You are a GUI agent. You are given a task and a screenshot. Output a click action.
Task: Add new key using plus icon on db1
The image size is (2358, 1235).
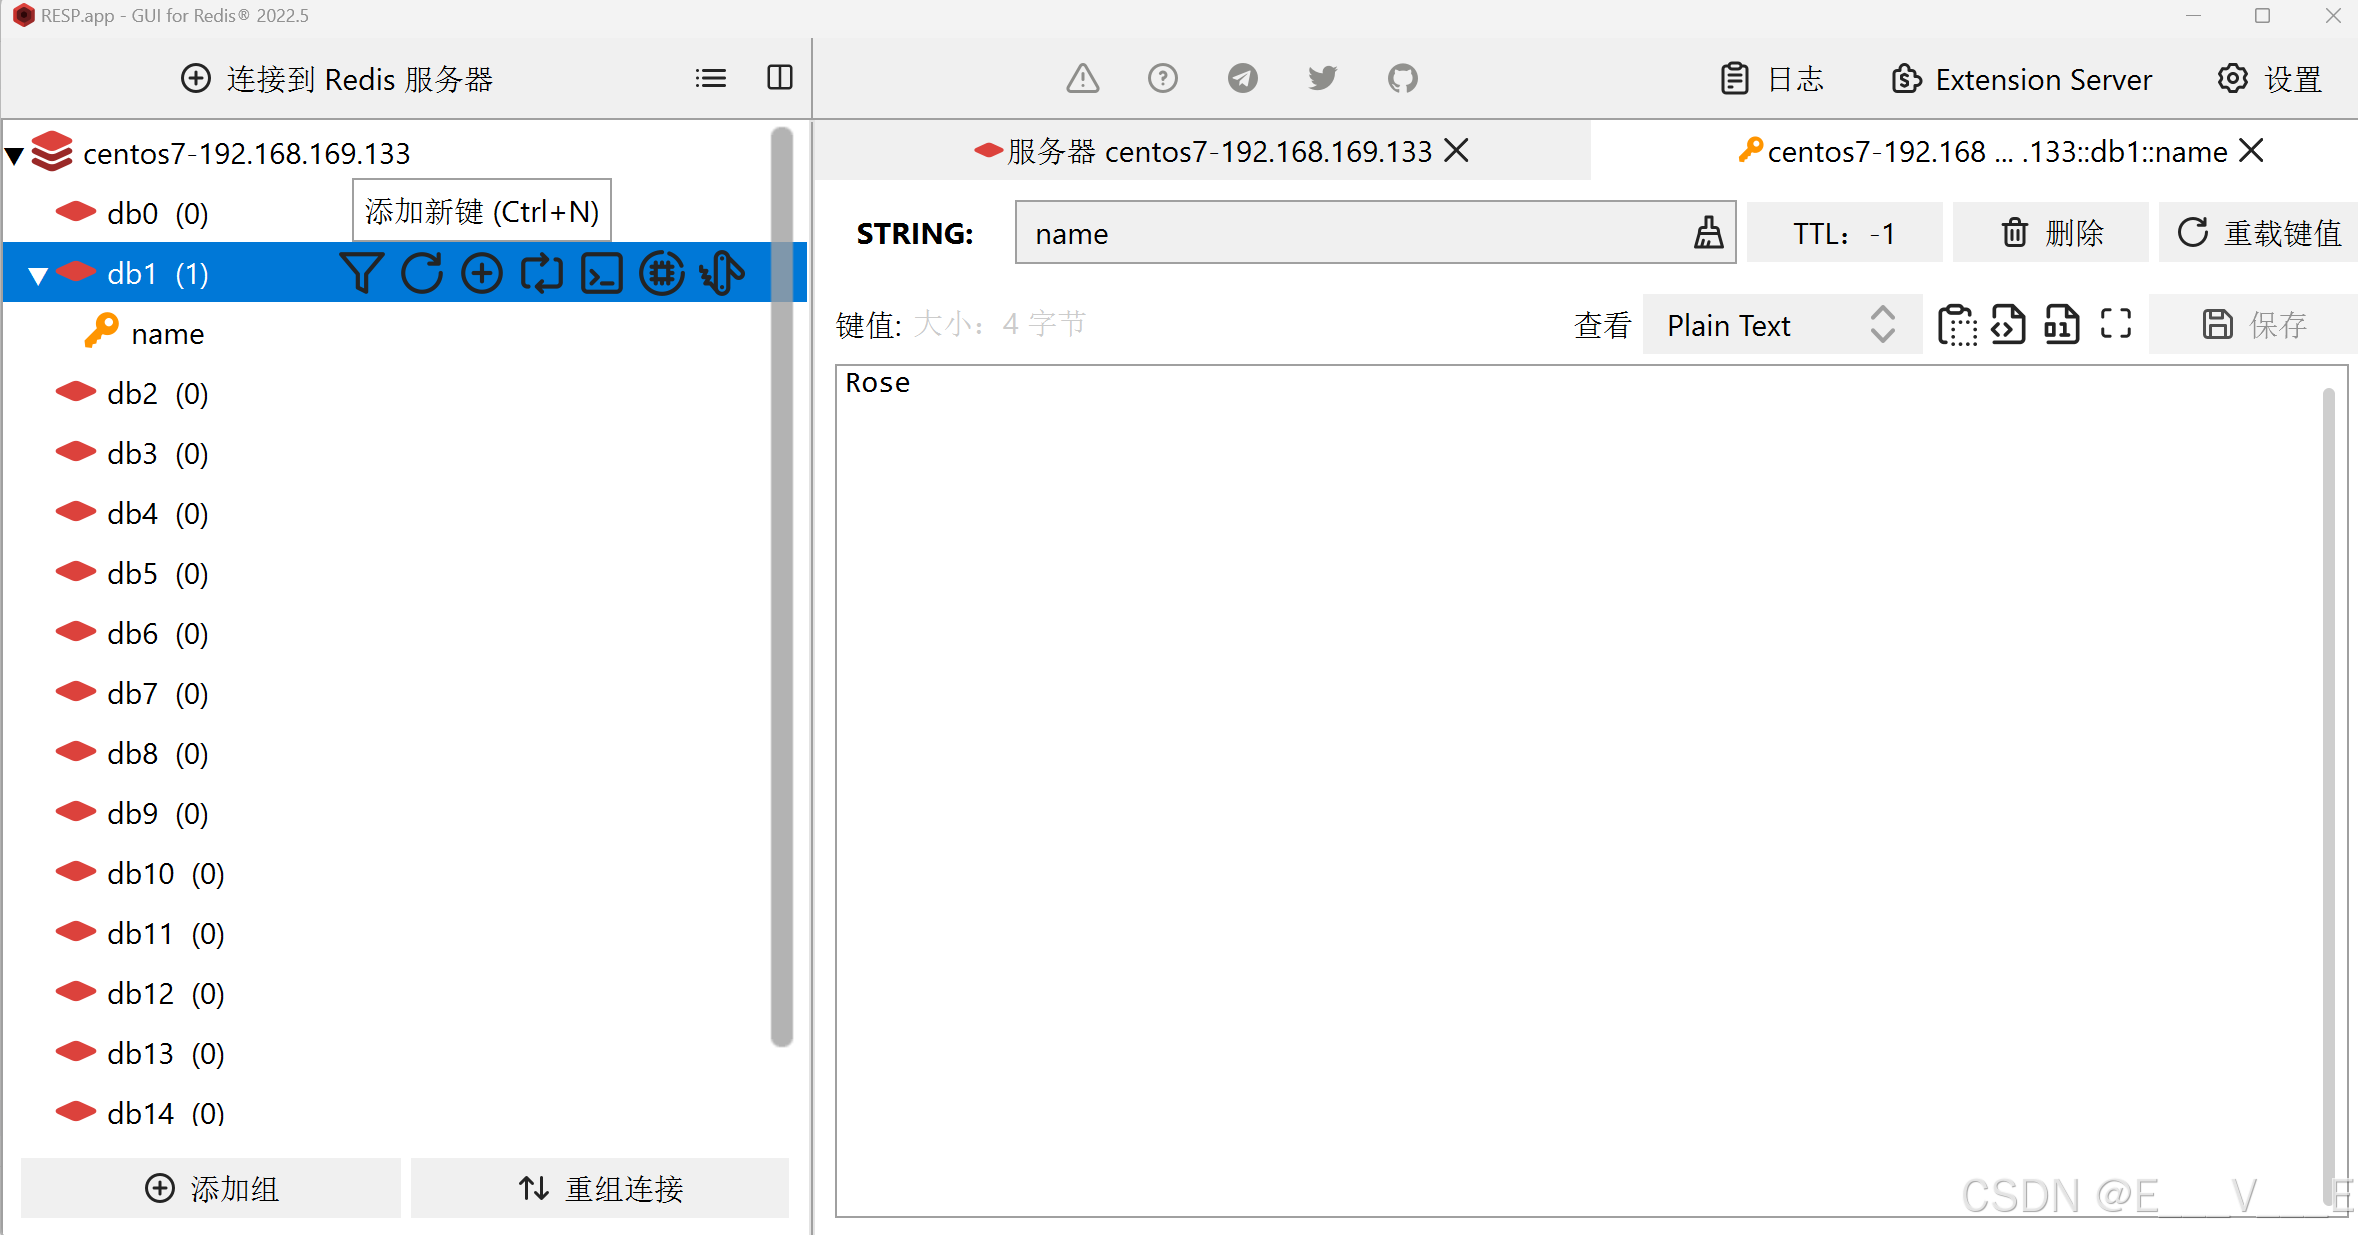[x=482, y=273]
